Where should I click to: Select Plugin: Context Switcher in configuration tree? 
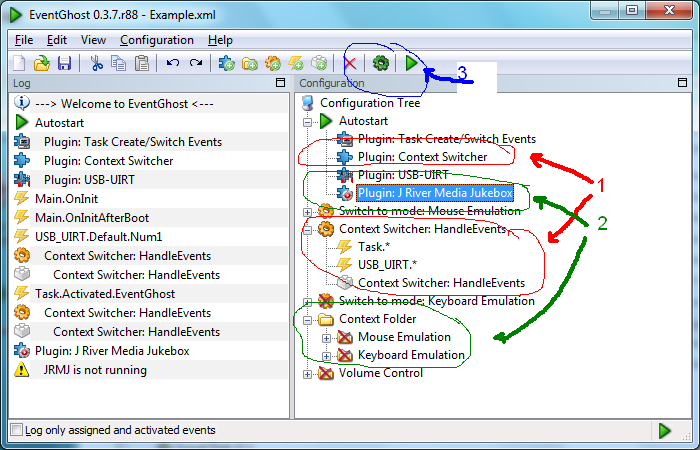422,157
